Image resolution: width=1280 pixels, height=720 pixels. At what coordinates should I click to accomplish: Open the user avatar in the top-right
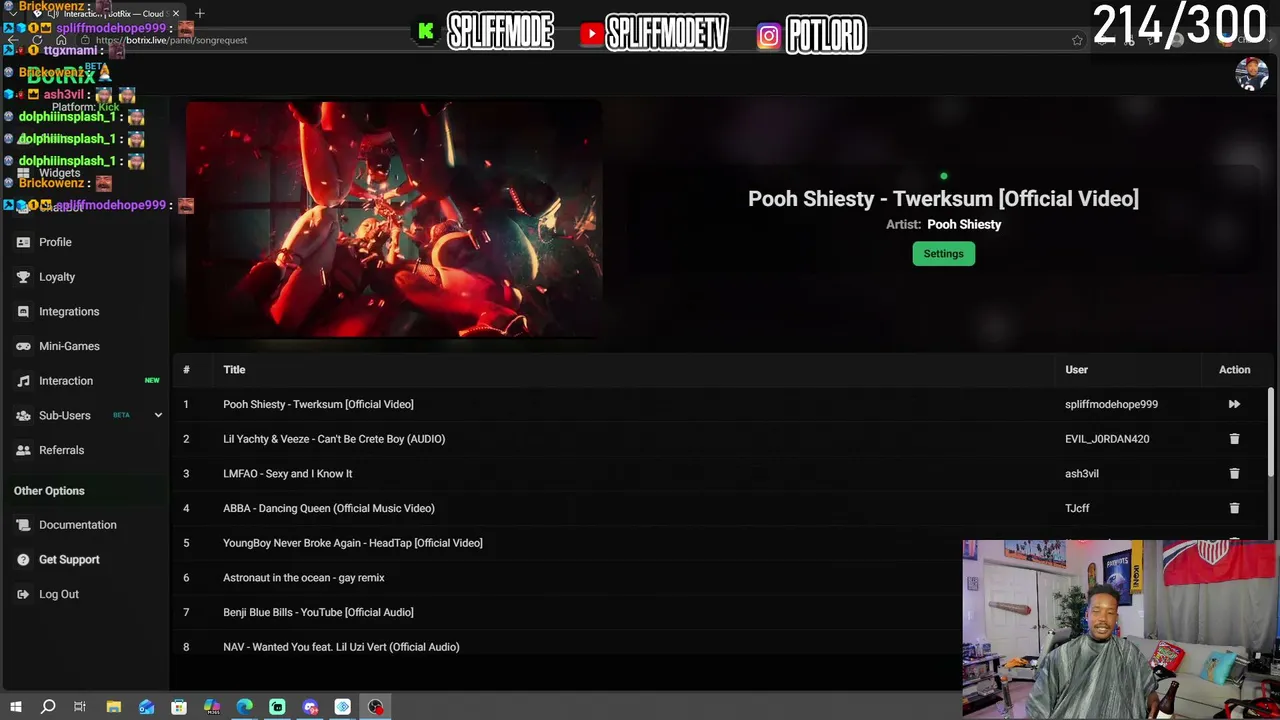(1251, 74)
